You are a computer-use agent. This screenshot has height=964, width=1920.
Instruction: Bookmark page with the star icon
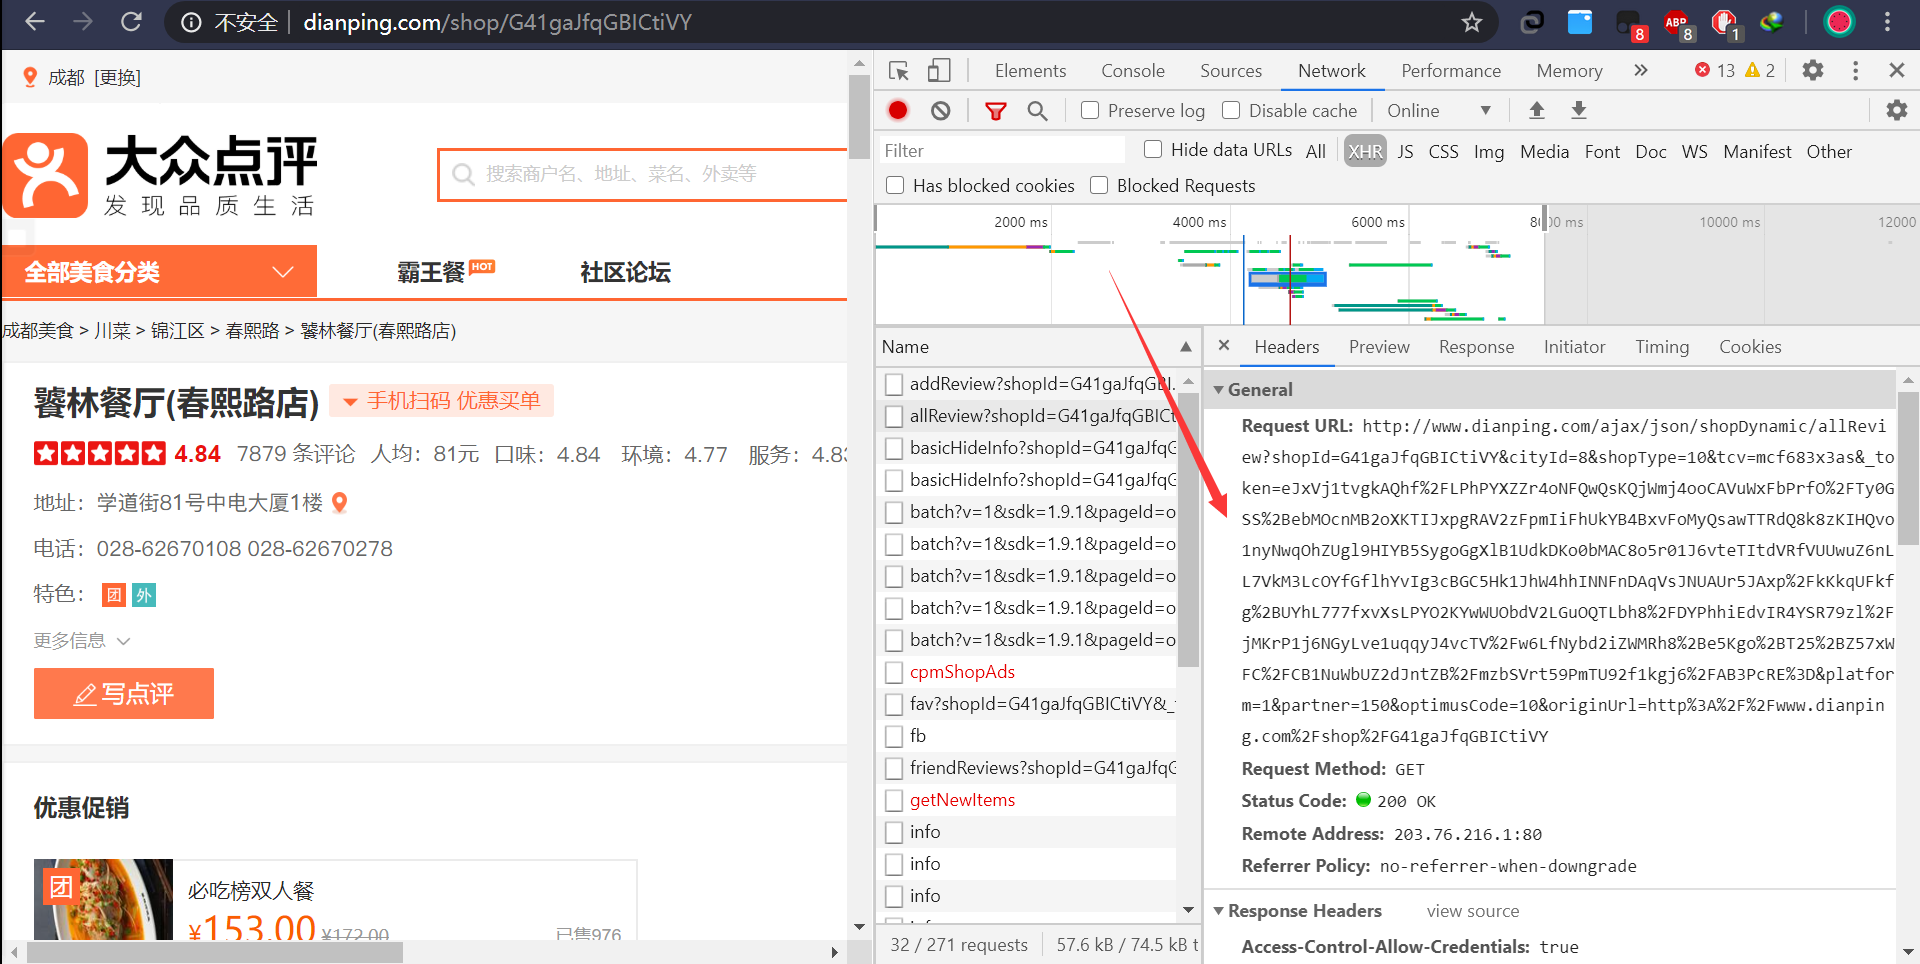coord(1471,22)
